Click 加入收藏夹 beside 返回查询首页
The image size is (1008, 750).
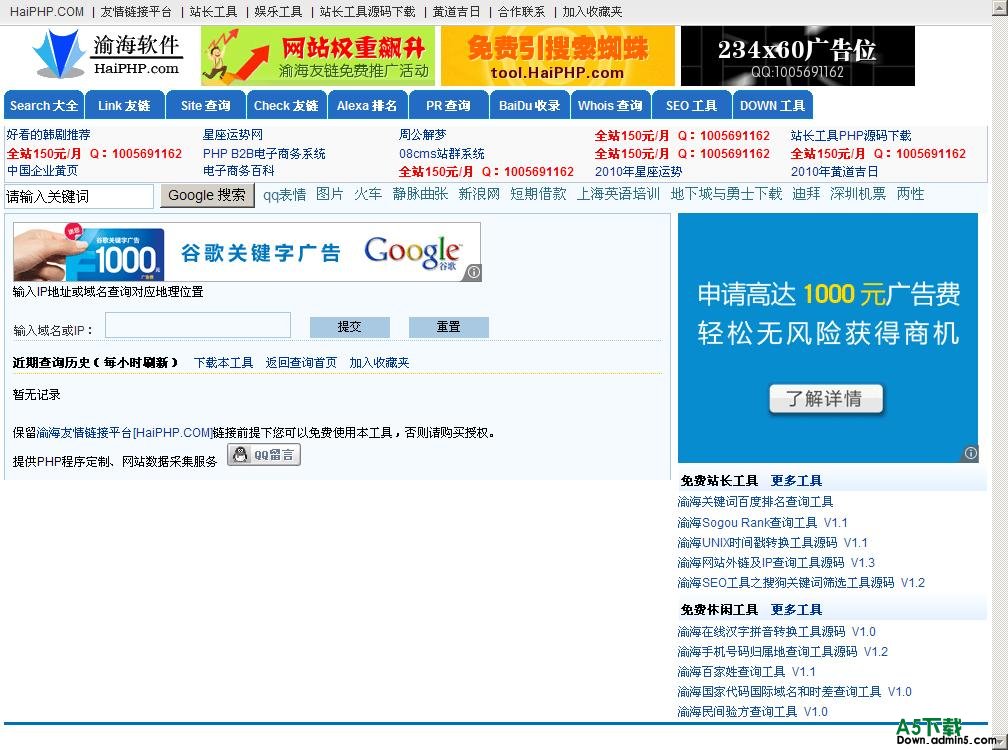[379, 362]
